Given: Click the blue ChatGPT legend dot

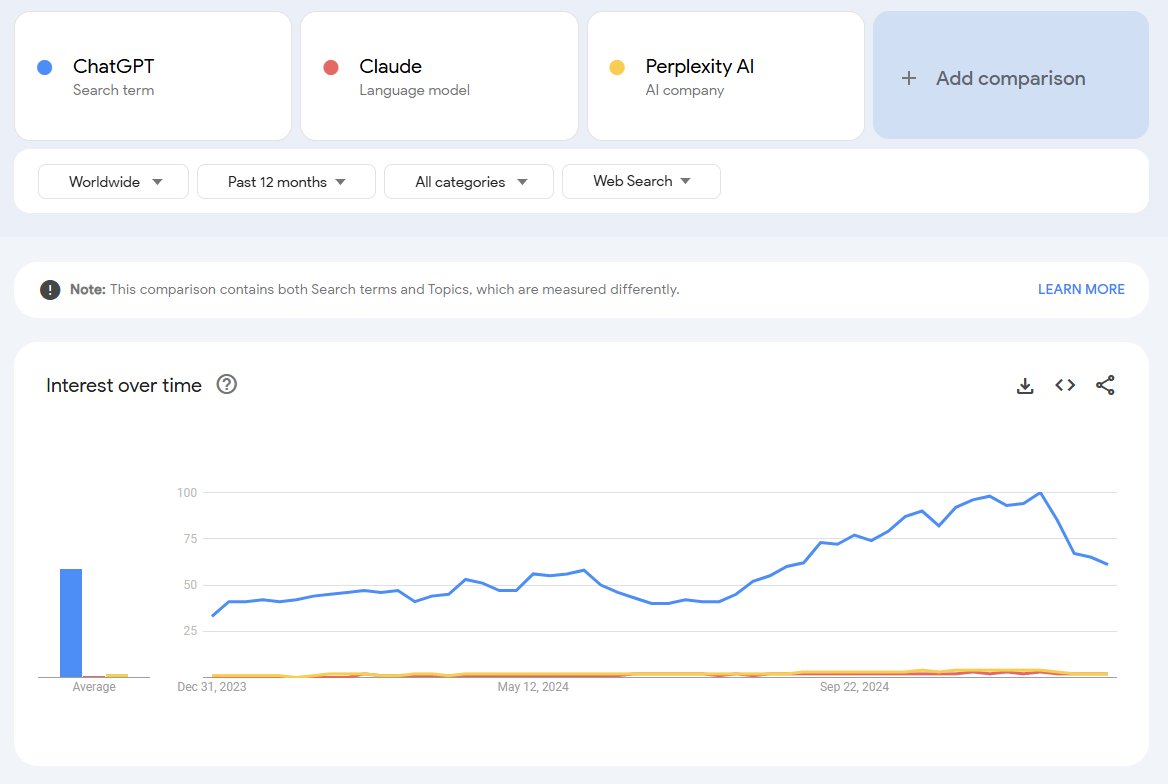Looking at the screenshot, I should click(44, 66).
